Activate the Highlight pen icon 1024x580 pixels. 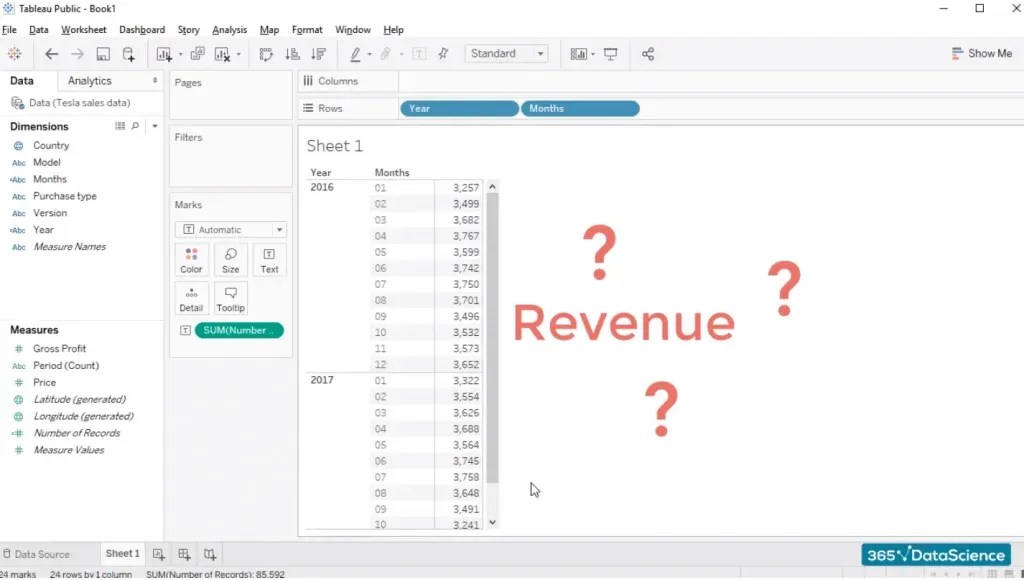coord(354,54)
